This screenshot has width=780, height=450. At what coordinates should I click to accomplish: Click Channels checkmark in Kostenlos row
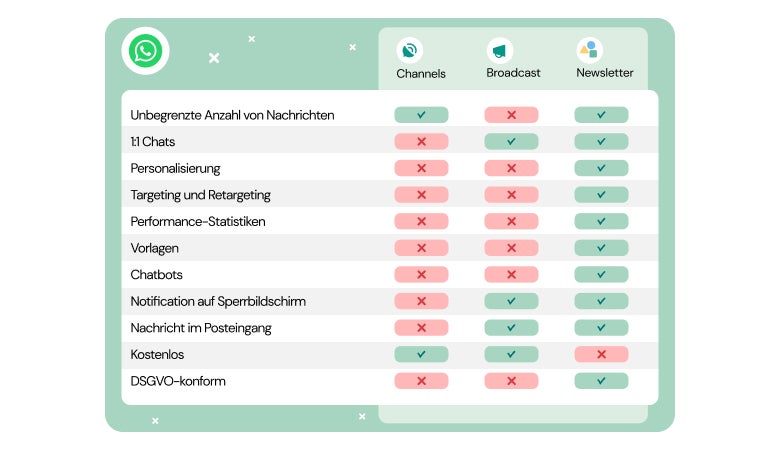(x=421, y=354)
